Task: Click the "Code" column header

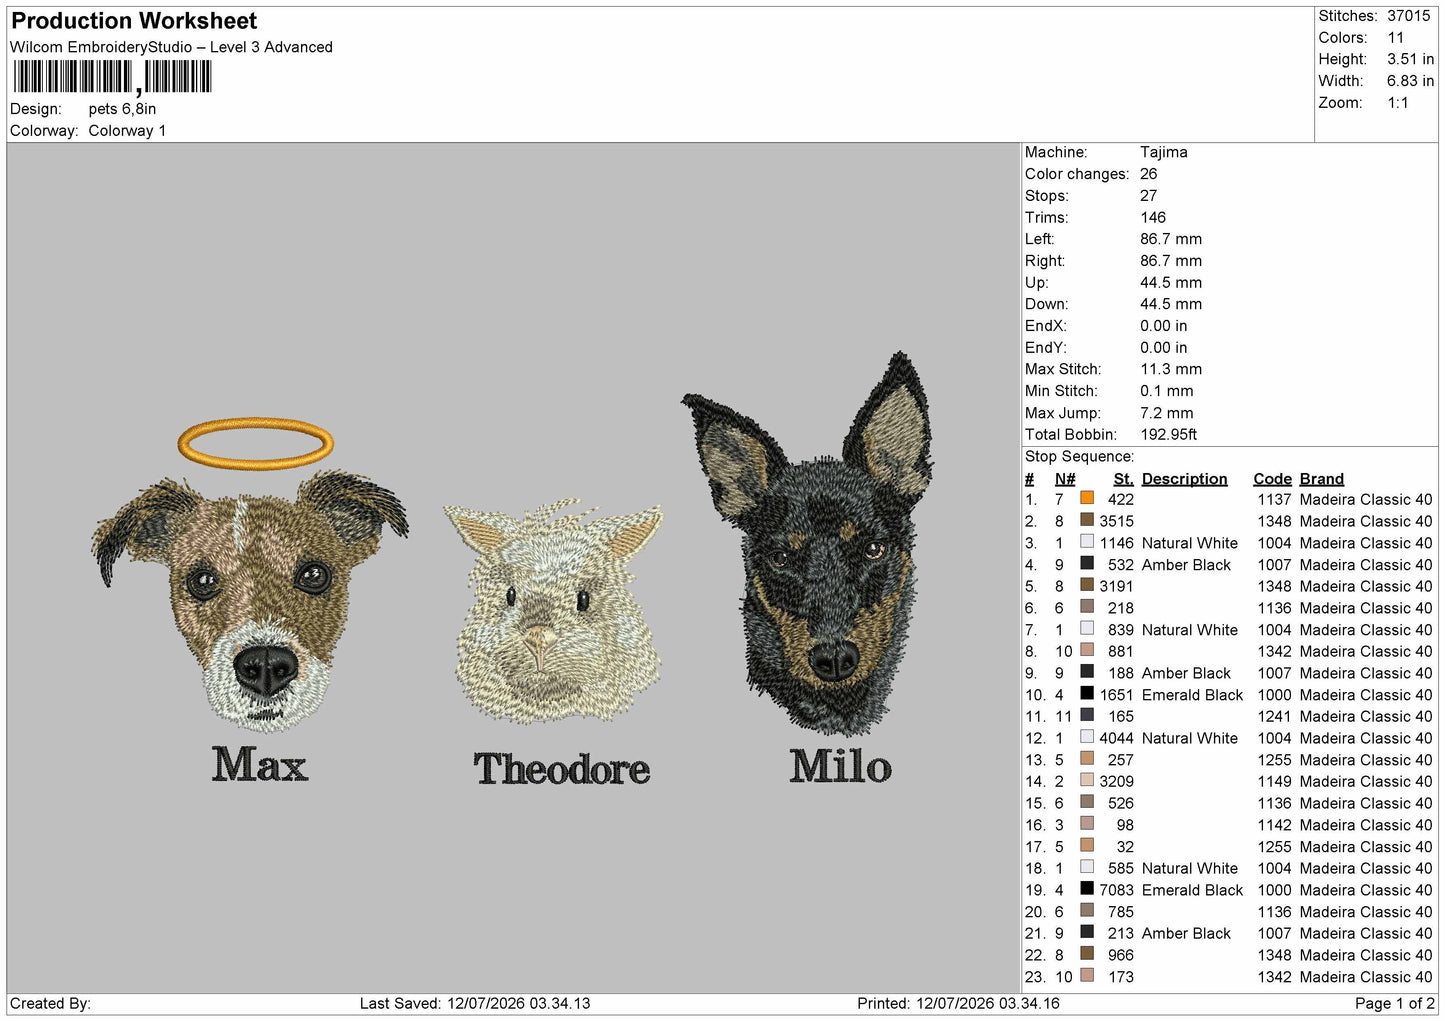Action: pyautogui.click(x=1272, y=479)
